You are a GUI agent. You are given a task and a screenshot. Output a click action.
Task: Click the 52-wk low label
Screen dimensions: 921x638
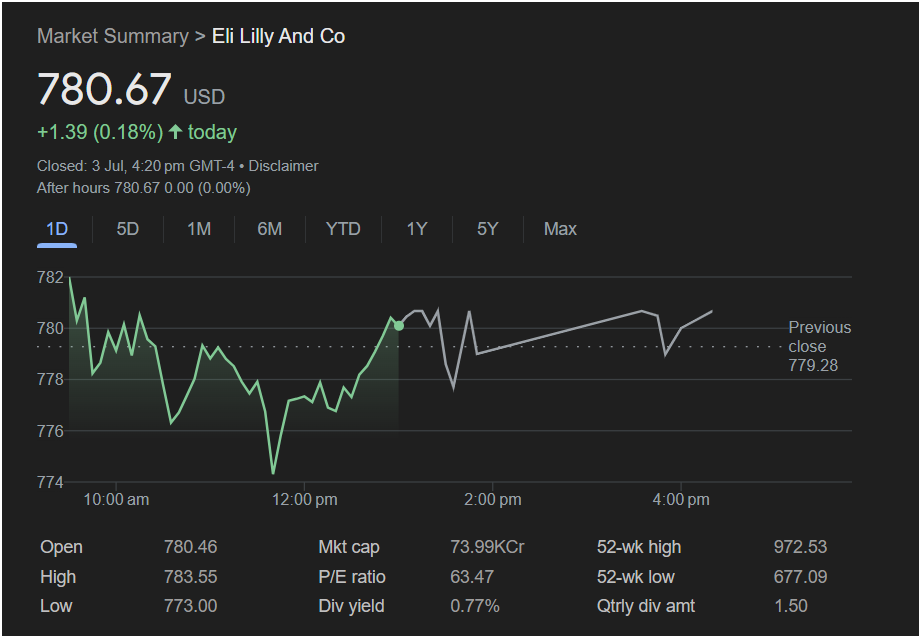click(x=635, y=577)
